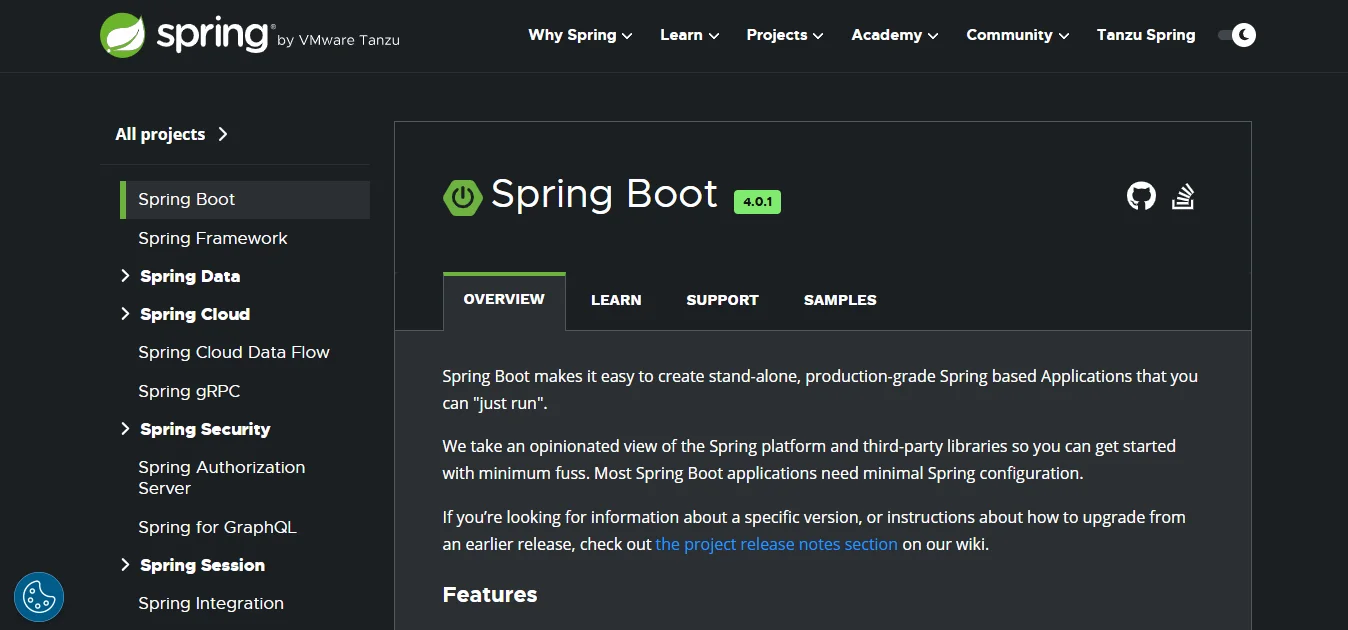
Task: Click the Spring Boot leaf icon beside the title
Action: [x=461, y=196]
